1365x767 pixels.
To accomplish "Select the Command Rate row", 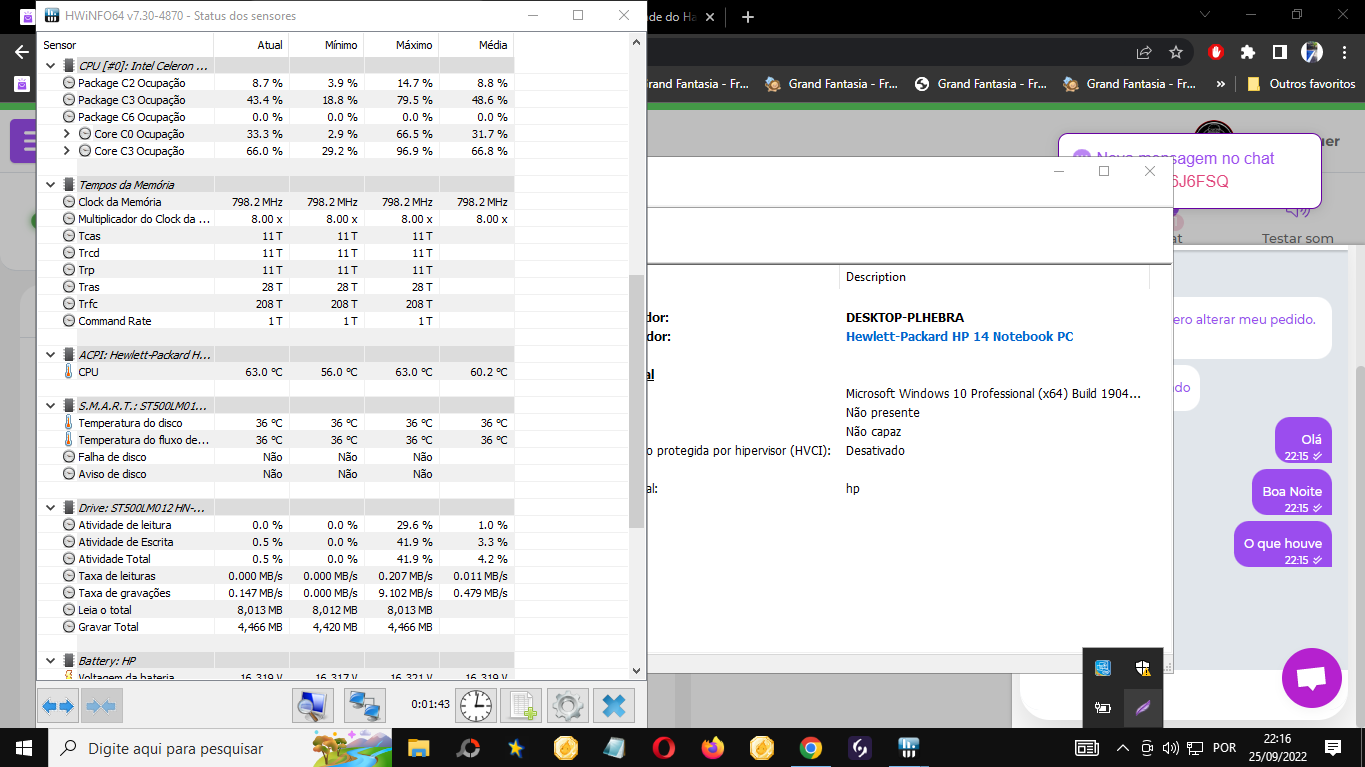I will [x=275, y=321].
